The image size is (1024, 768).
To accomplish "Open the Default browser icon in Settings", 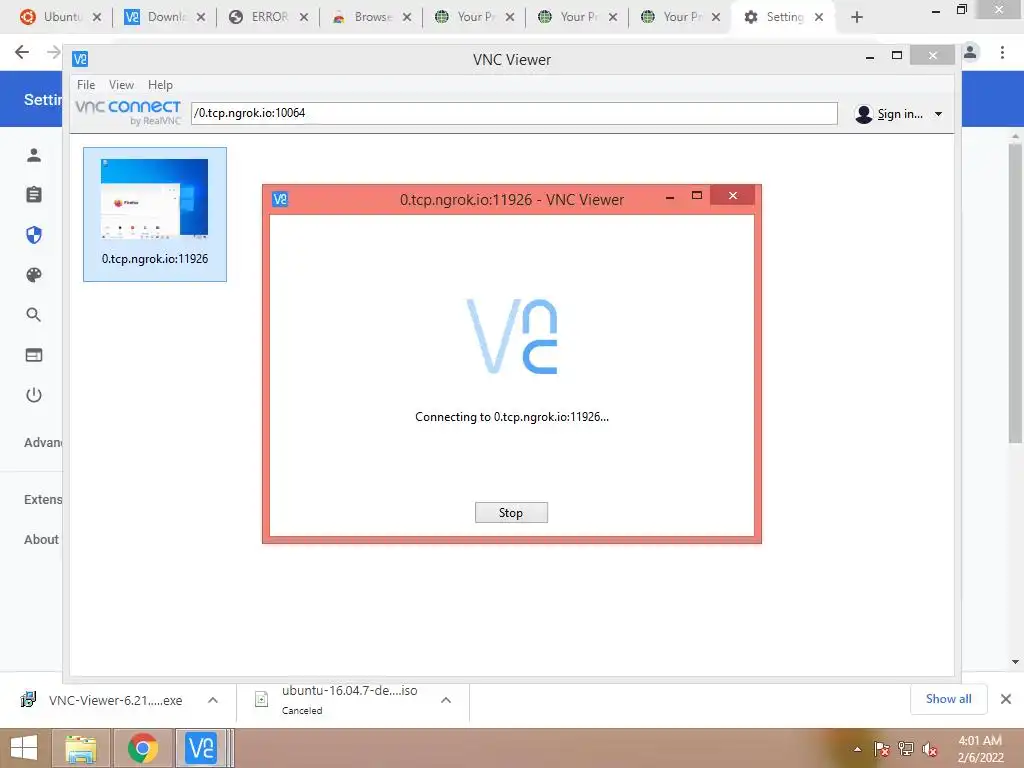I will point(34,355).
